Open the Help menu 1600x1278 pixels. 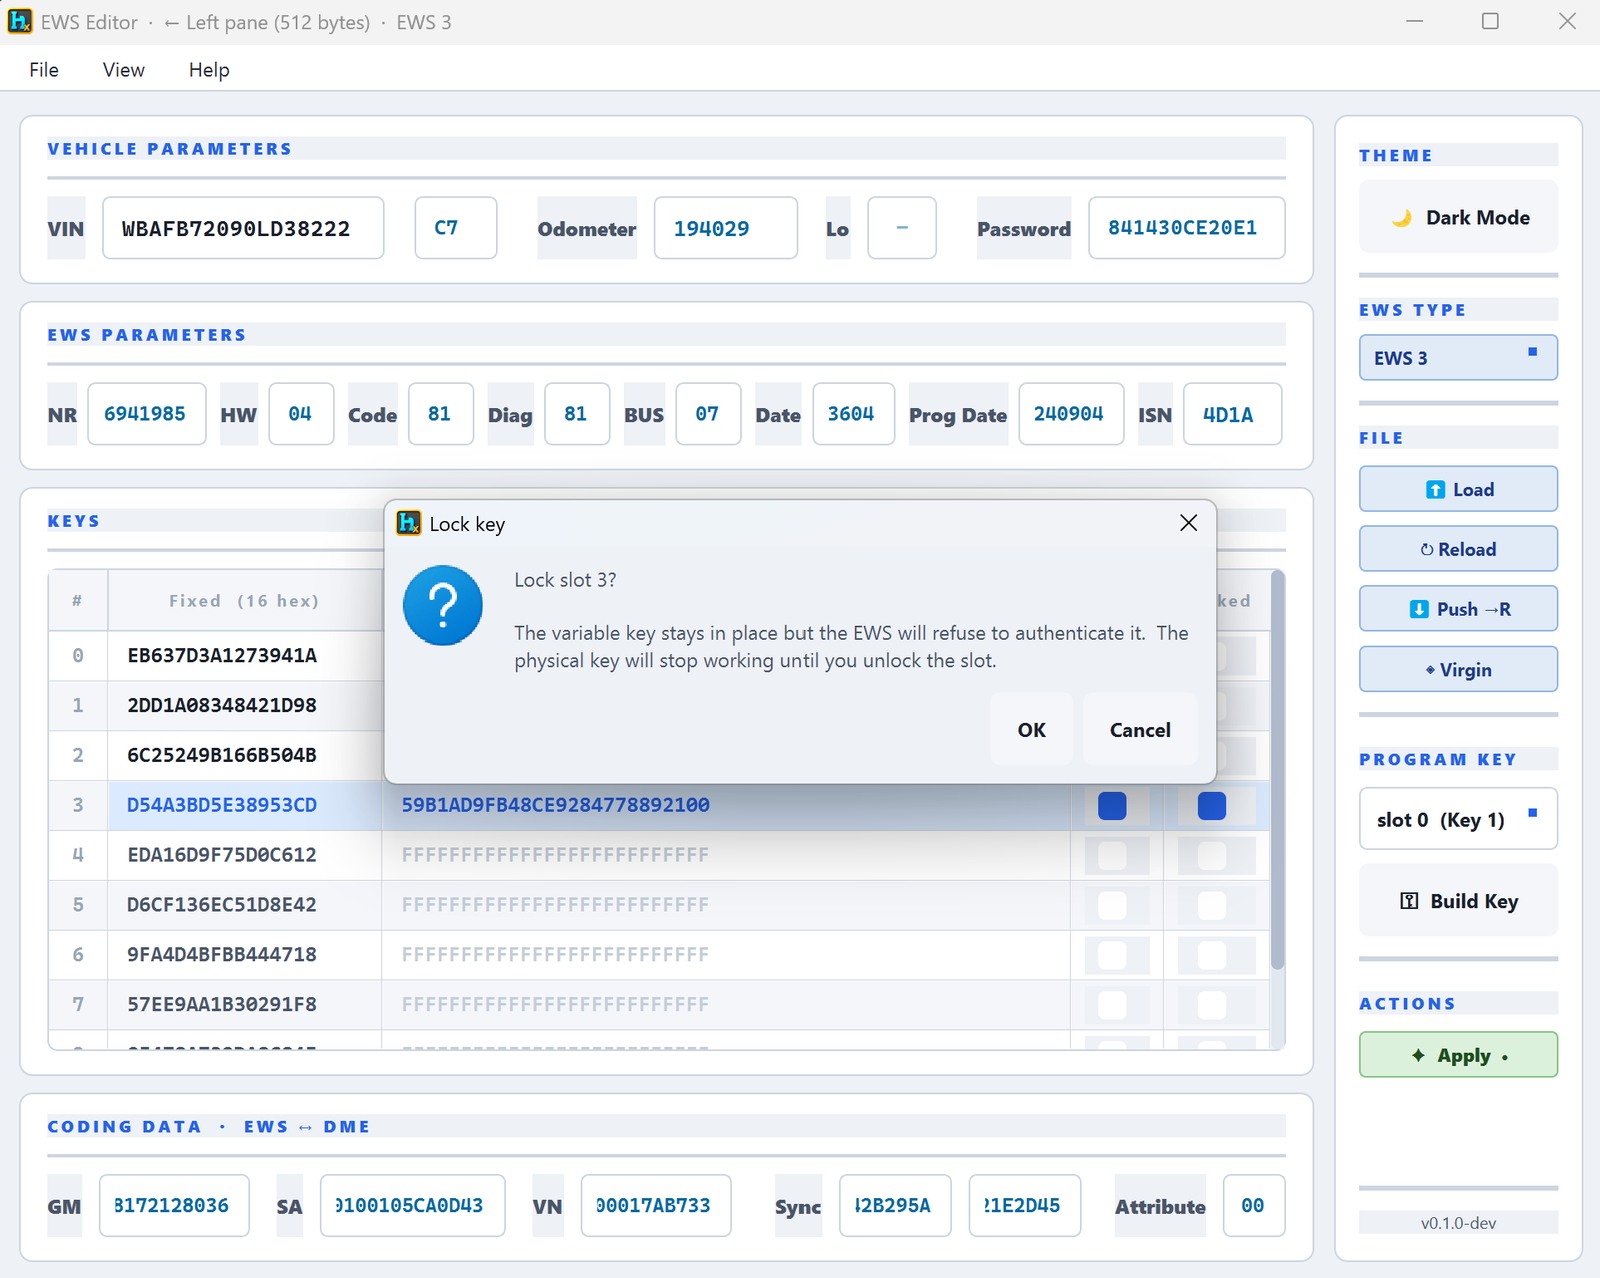point(209,70)
